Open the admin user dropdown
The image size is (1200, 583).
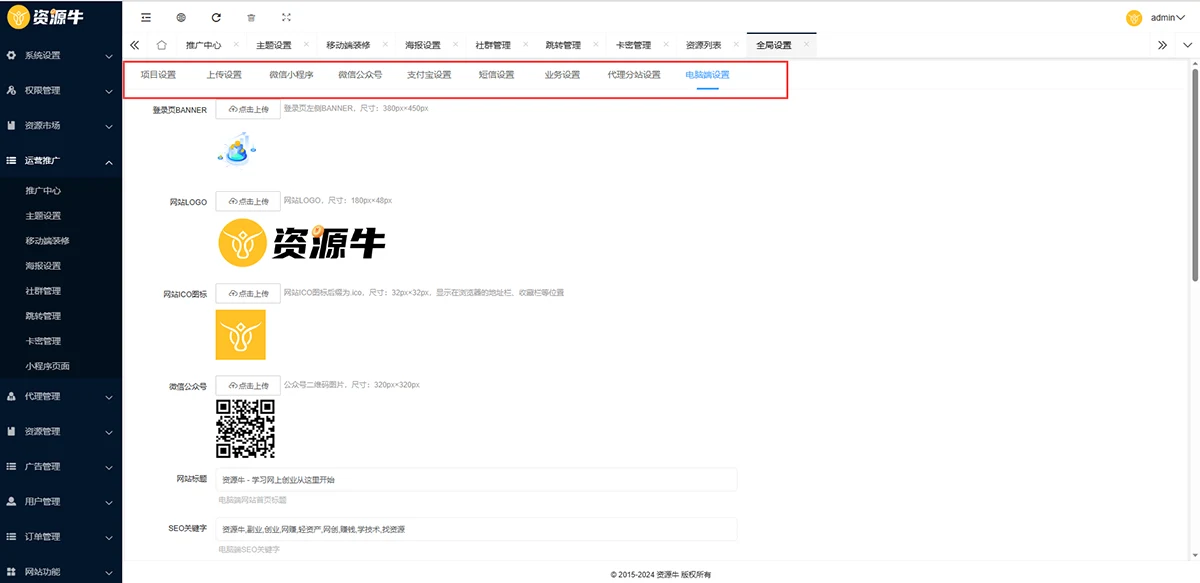point(1160,17)
